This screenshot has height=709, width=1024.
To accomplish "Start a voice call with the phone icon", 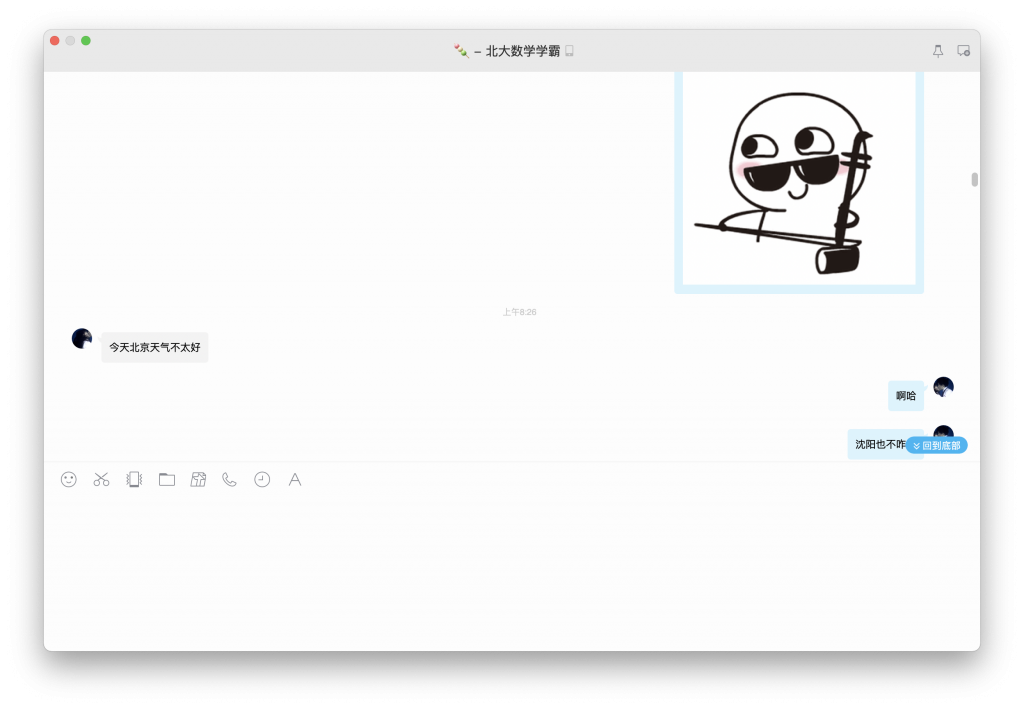I will [228, 480].
